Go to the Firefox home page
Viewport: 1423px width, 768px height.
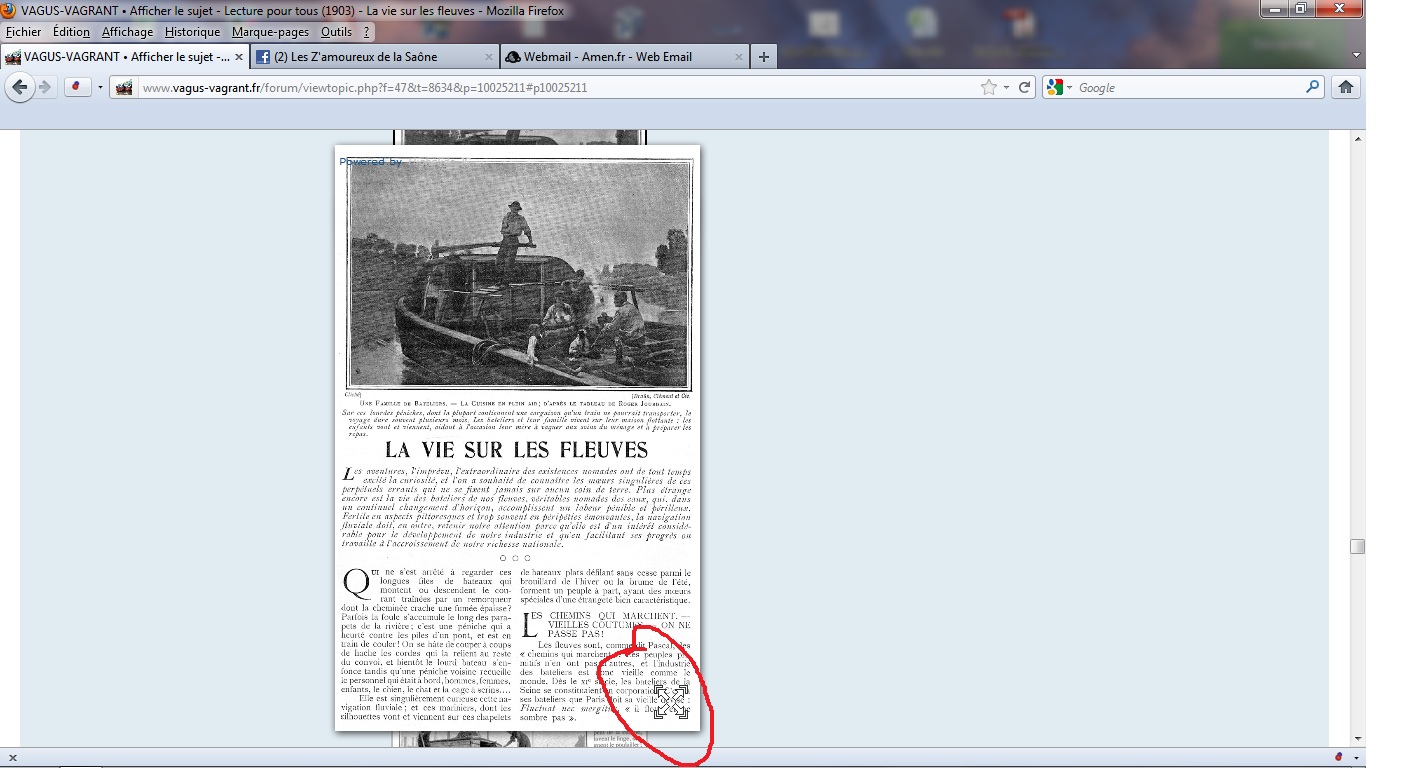point(1346,88)
